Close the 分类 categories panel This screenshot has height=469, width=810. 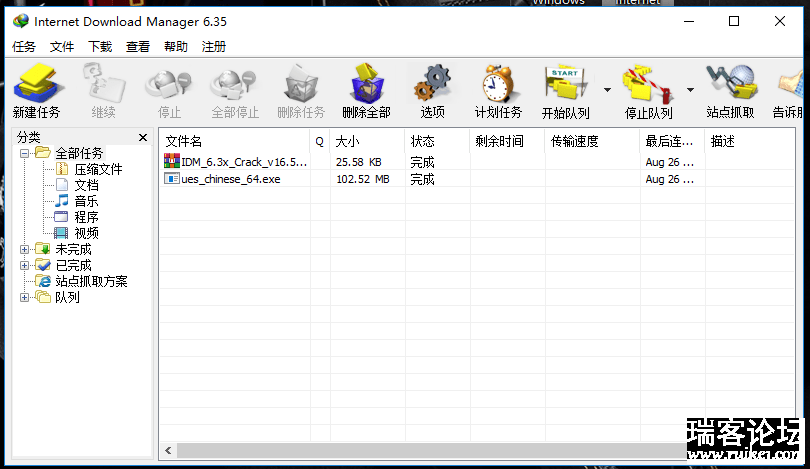143,137
